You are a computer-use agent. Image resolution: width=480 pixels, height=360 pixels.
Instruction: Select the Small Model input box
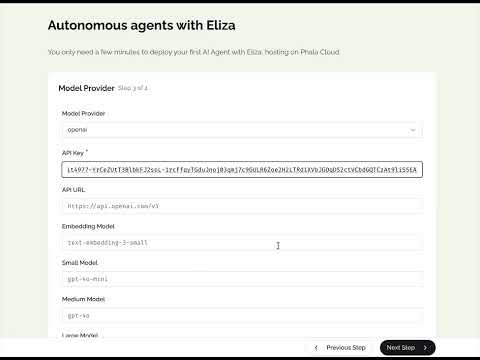pyautogui.click(x=242, y=279)
